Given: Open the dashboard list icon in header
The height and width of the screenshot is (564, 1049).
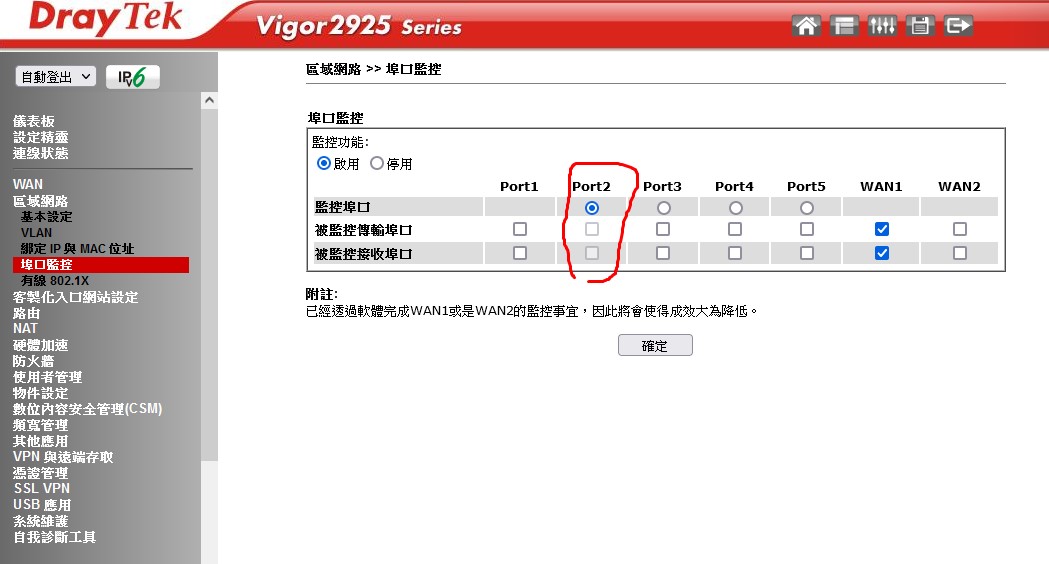Looking at the screenshot, I should (844, 25).
